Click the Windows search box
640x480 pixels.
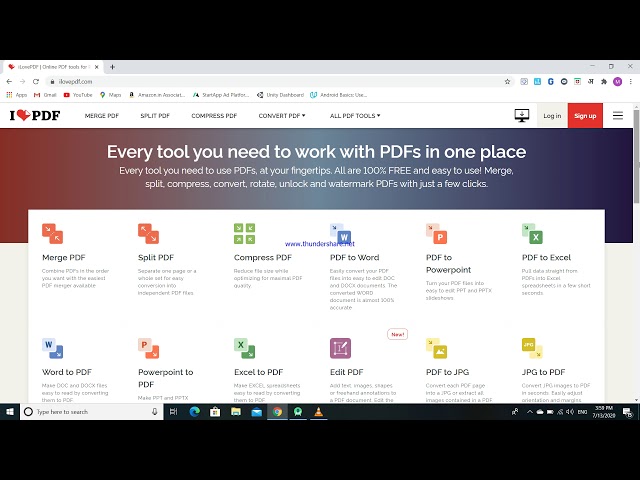click(x=92, y=412)
